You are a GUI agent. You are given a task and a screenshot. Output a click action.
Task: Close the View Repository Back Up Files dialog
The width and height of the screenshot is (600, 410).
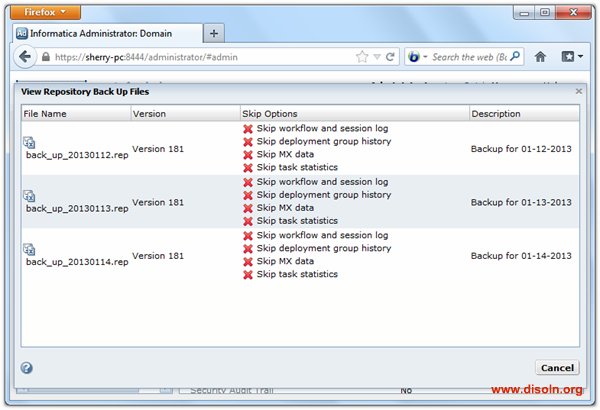pos(579,91)
